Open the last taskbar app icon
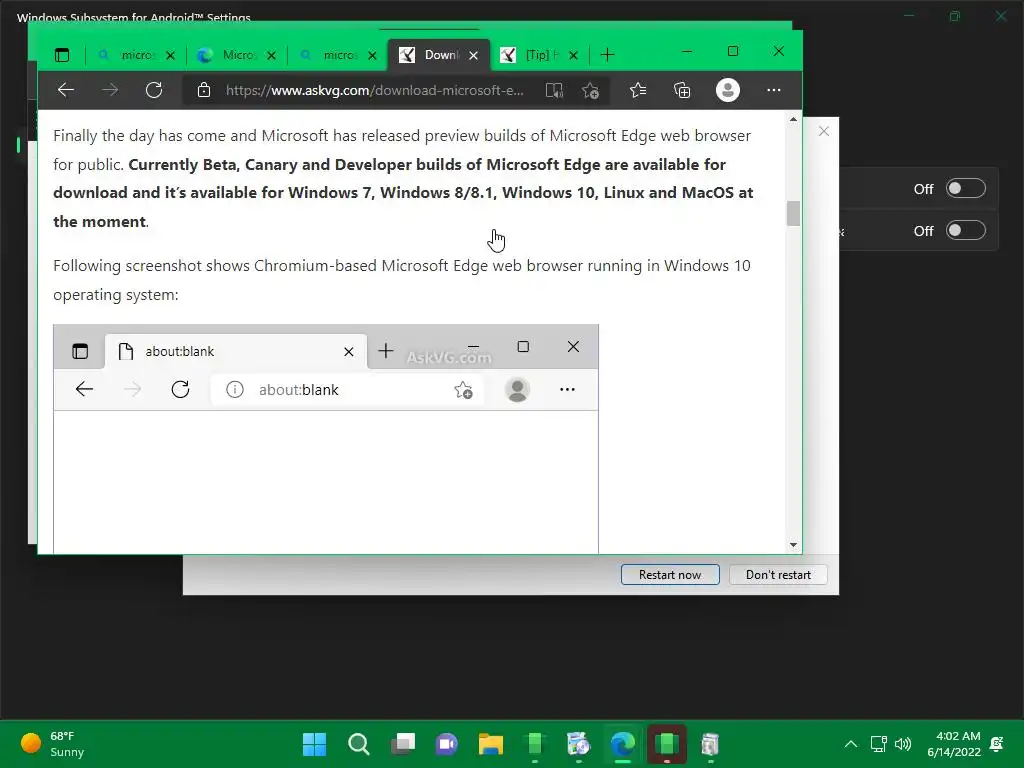 pos(711,744)
